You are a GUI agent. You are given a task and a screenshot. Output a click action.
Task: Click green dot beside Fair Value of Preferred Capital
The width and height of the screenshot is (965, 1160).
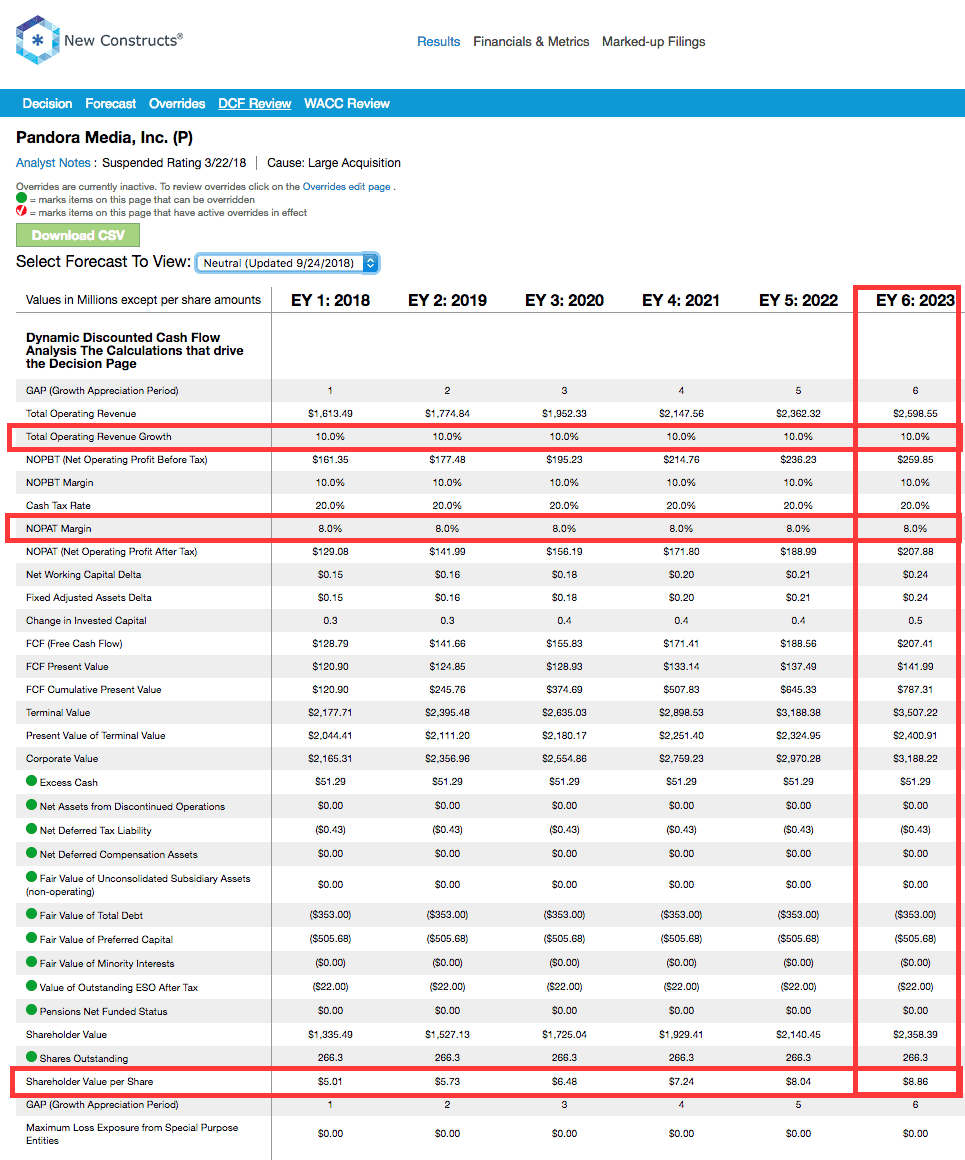[31, 937]
